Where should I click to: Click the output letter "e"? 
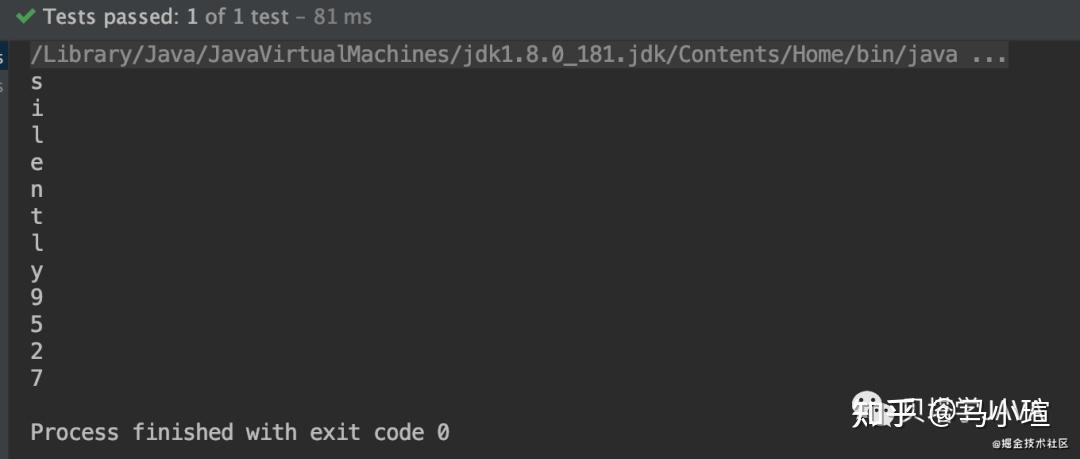click(x=37, y=163)
